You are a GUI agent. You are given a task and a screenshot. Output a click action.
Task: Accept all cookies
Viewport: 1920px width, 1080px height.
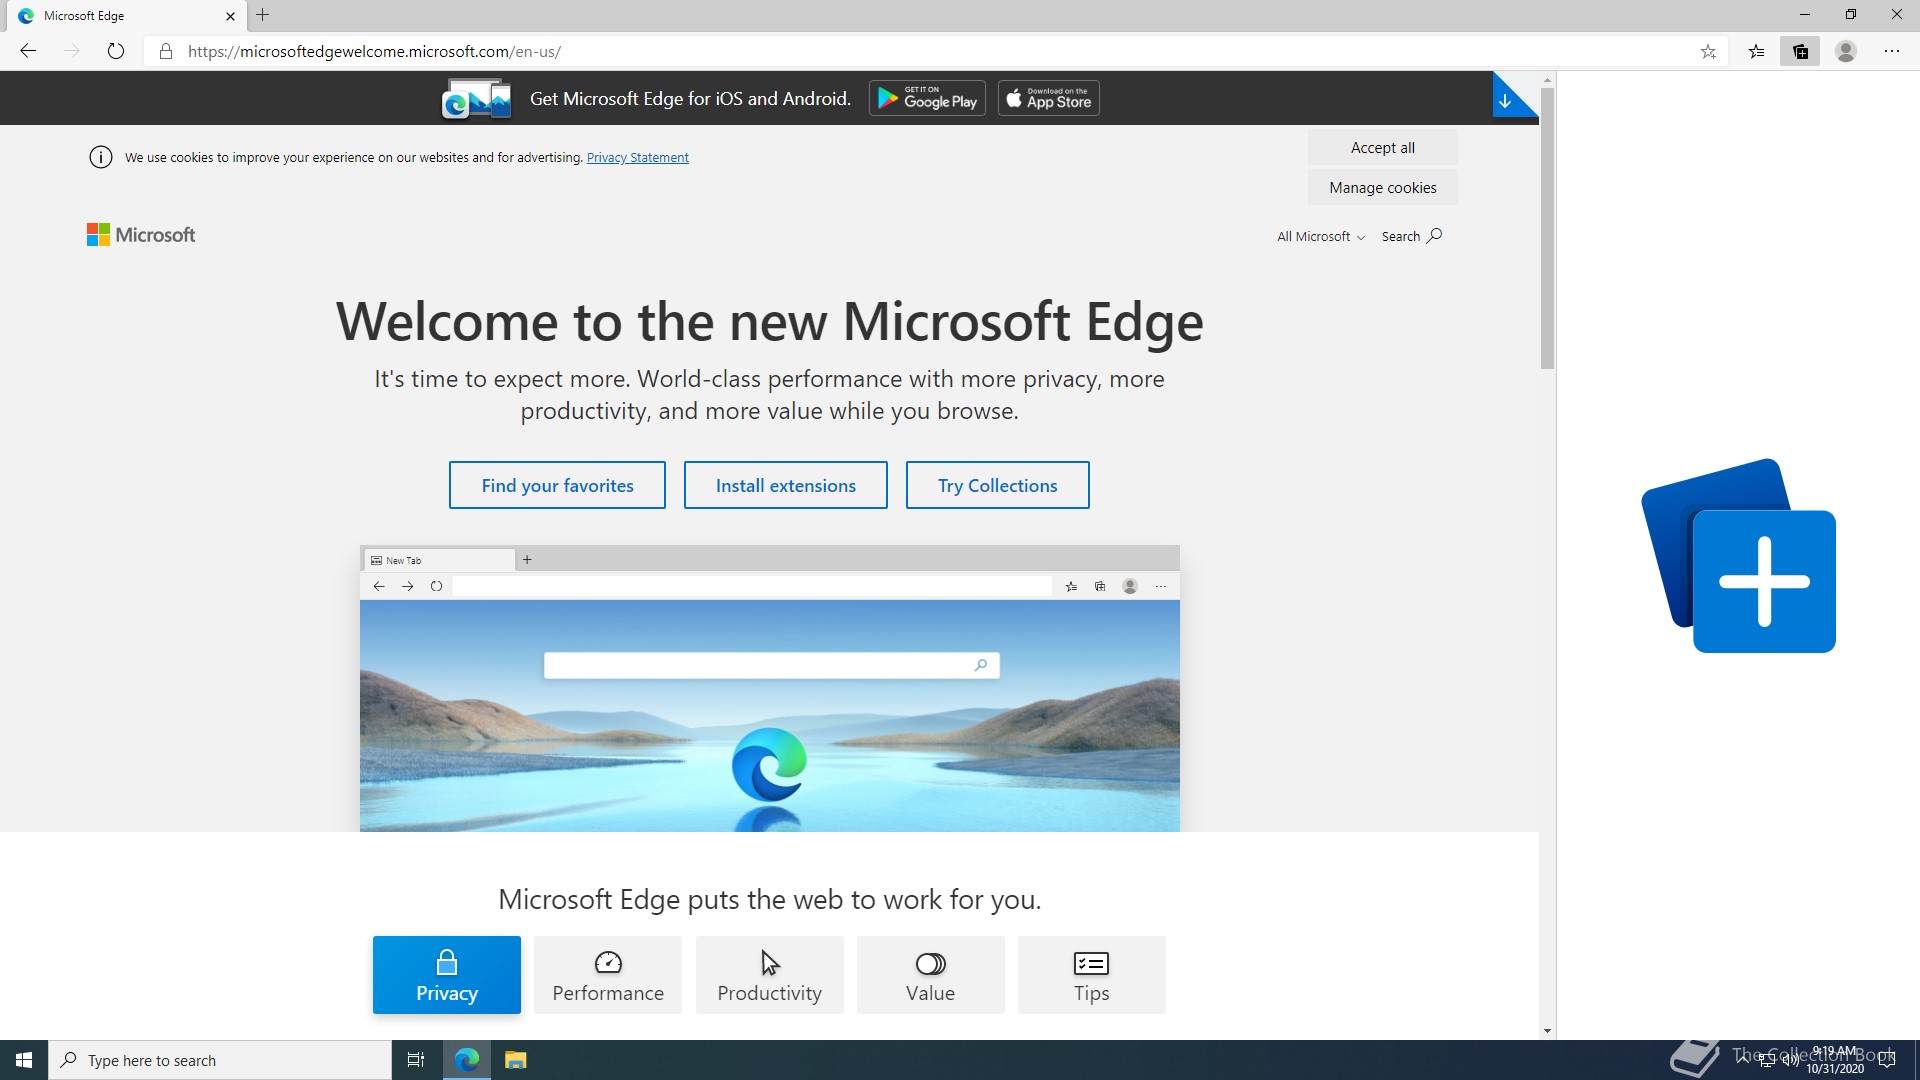pos(1382,148)
